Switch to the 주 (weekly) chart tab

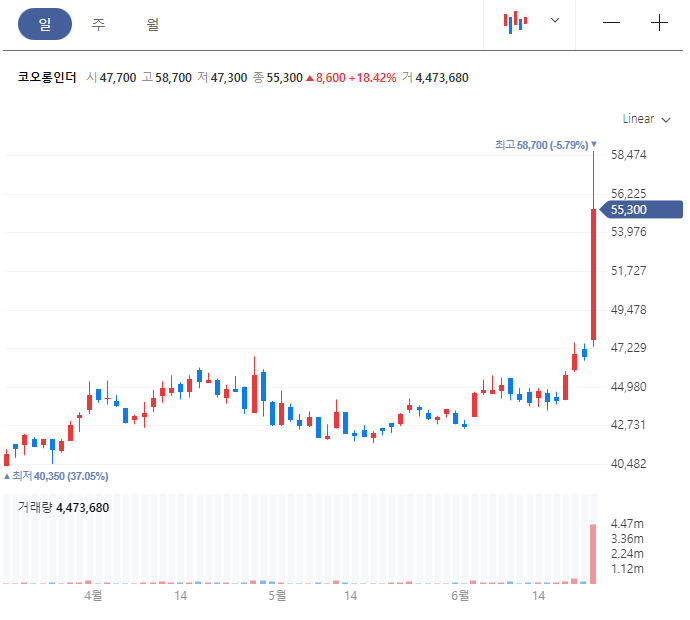[x=99, y=24]
